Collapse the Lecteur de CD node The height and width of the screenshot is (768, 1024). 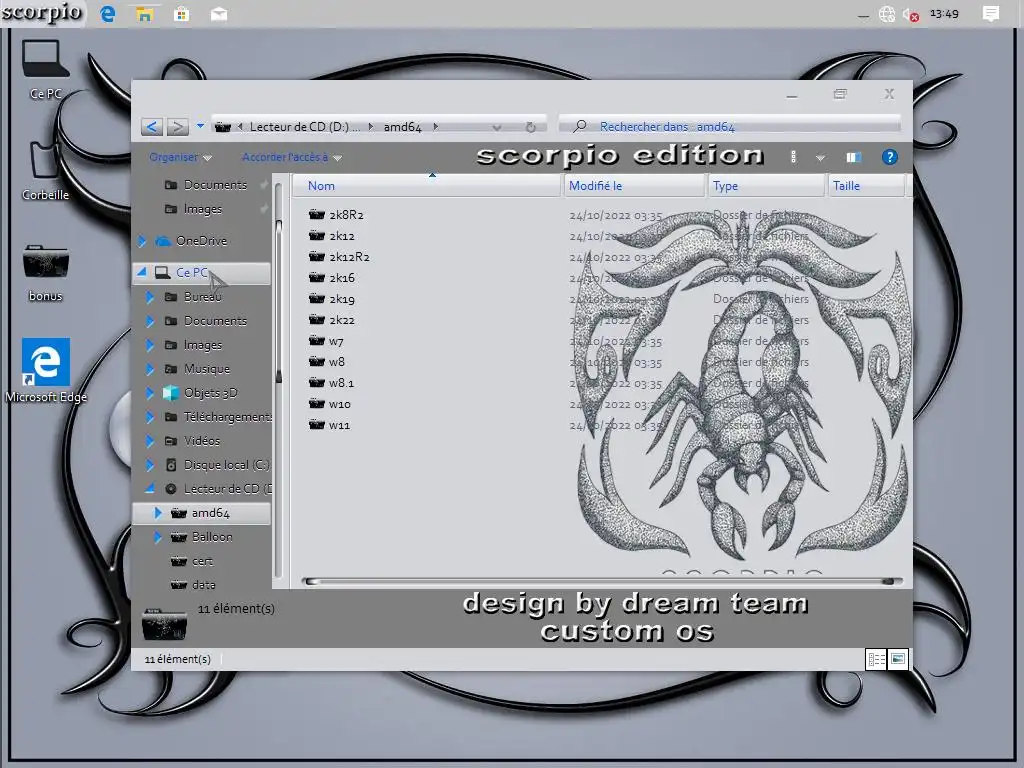click(x=150, y=488)
